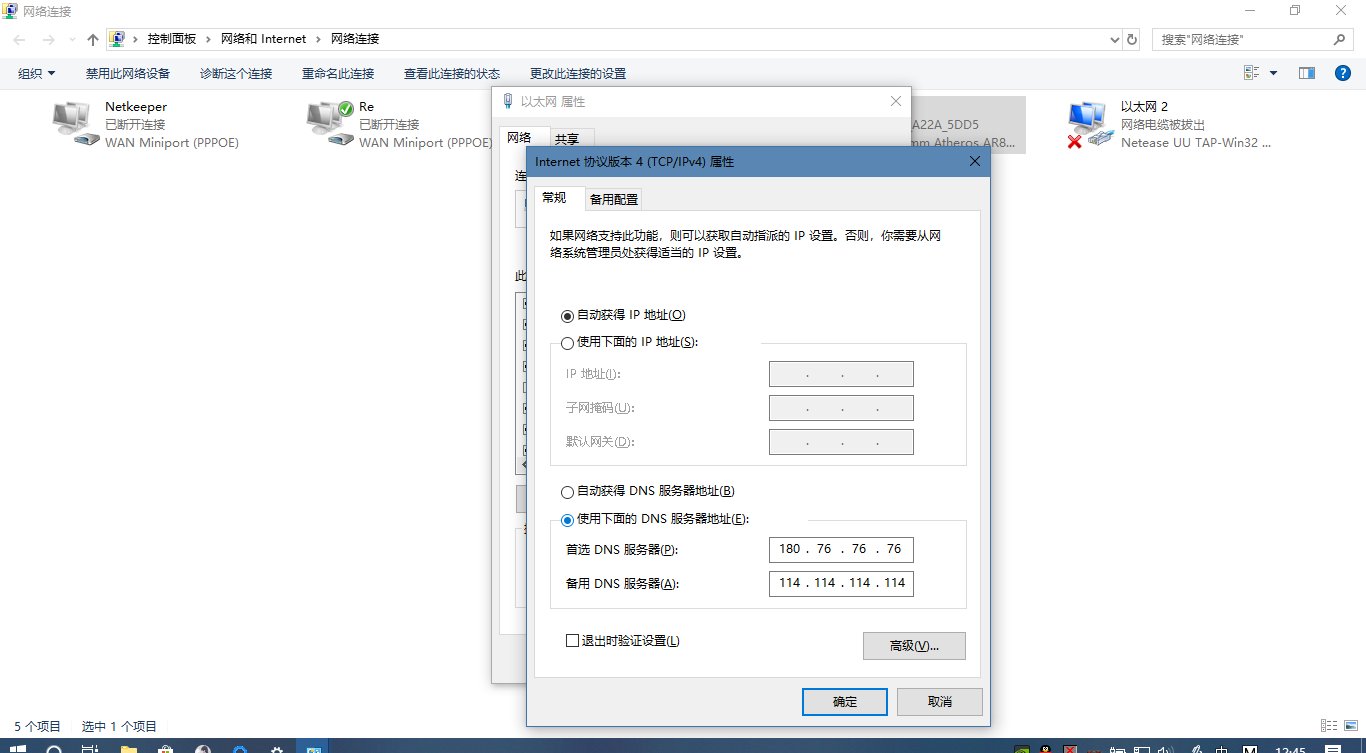
Task: Switch to the 共享 tab
Action: pos(569,138)
